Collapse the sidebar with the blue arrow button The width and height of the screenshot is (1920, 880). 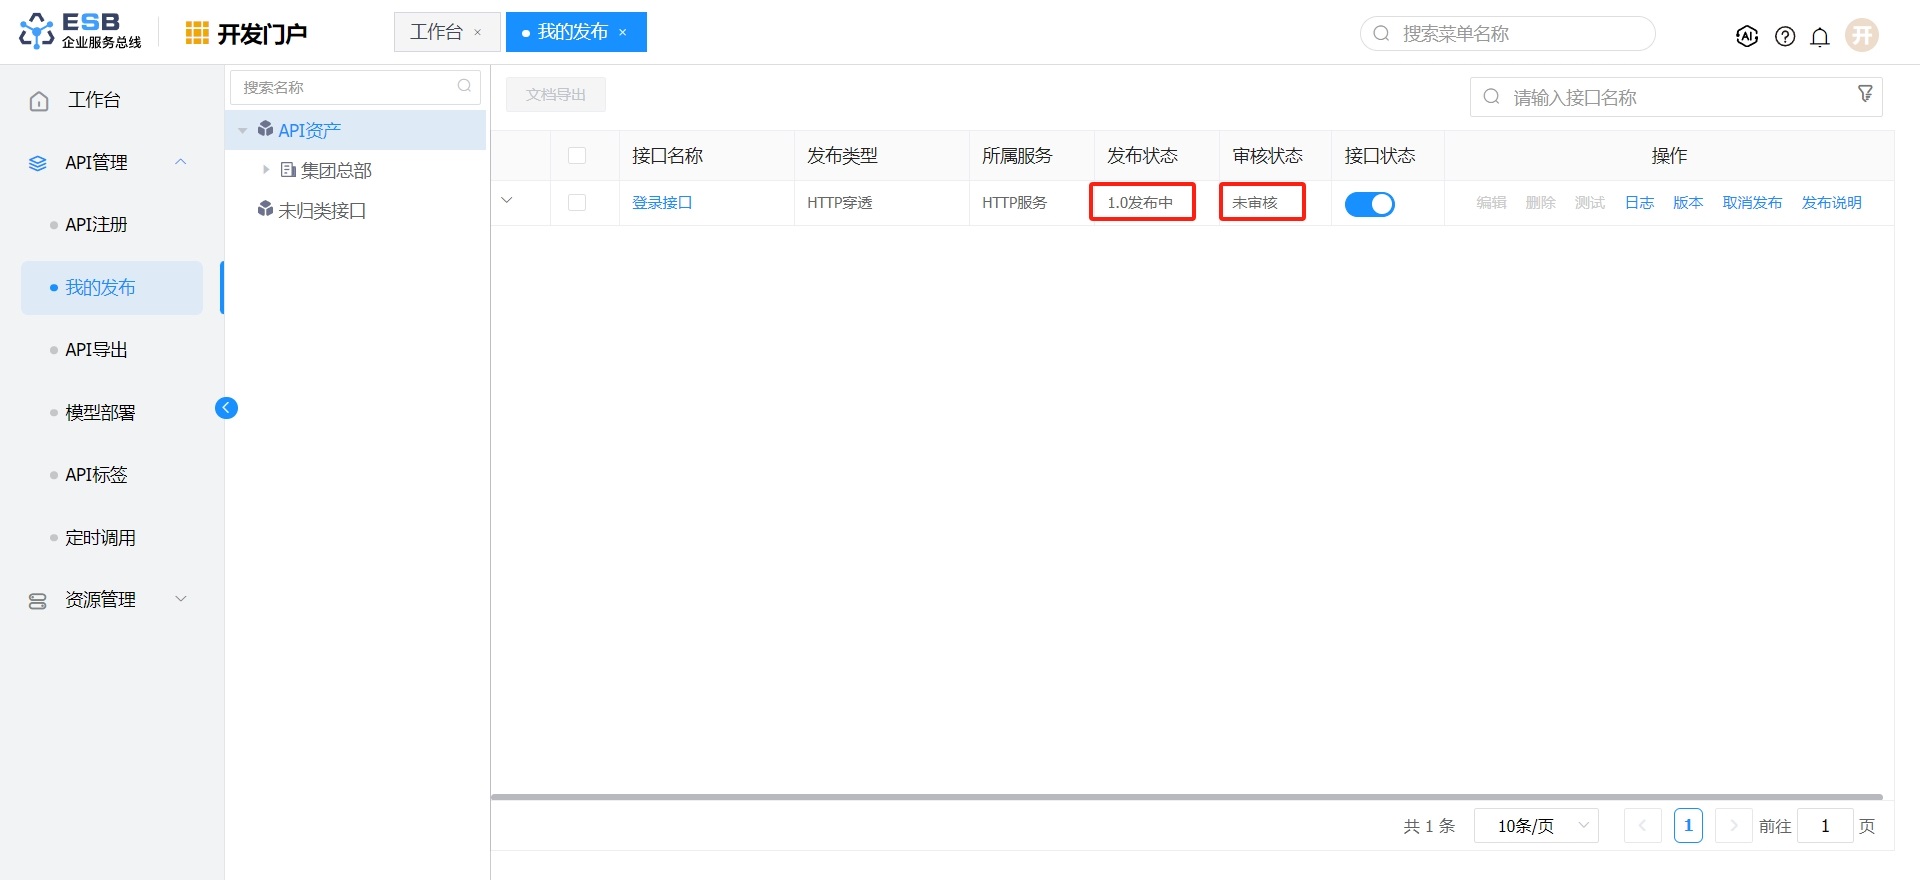(x=226, y=407)
